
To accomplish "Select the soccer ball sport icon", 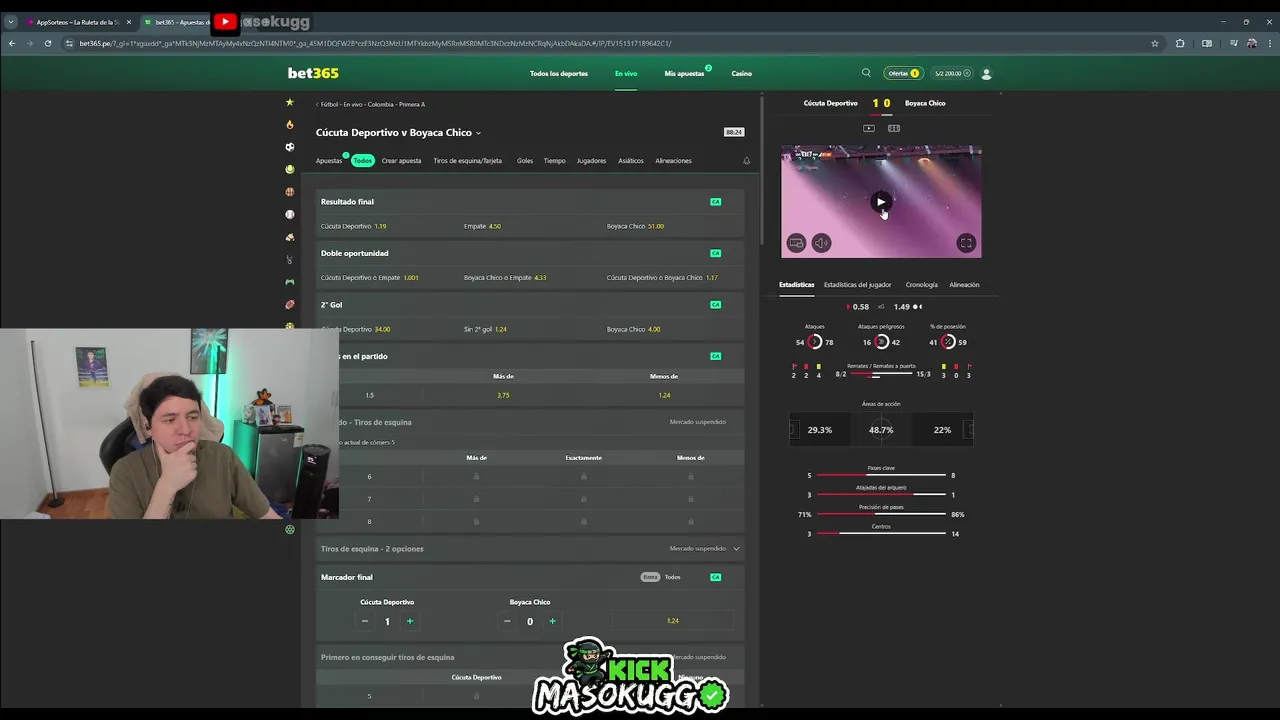I will [x=290, y=147].
